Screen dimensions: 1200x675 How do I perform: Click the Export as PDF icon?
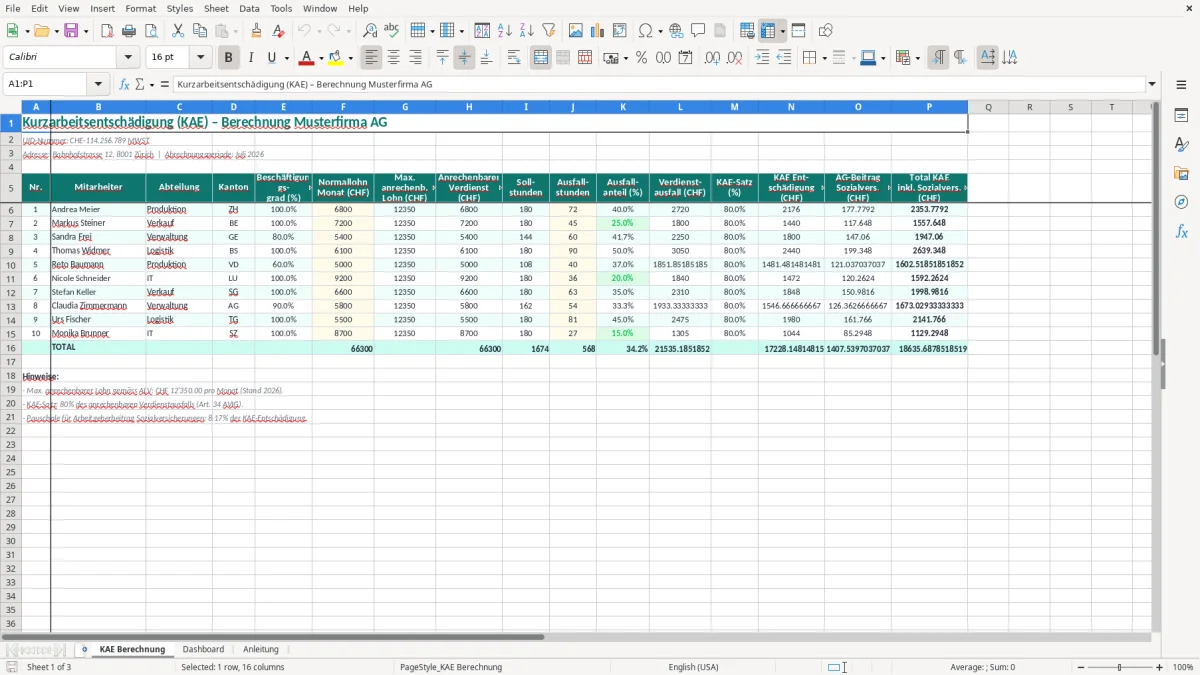(x=107, y=31)
